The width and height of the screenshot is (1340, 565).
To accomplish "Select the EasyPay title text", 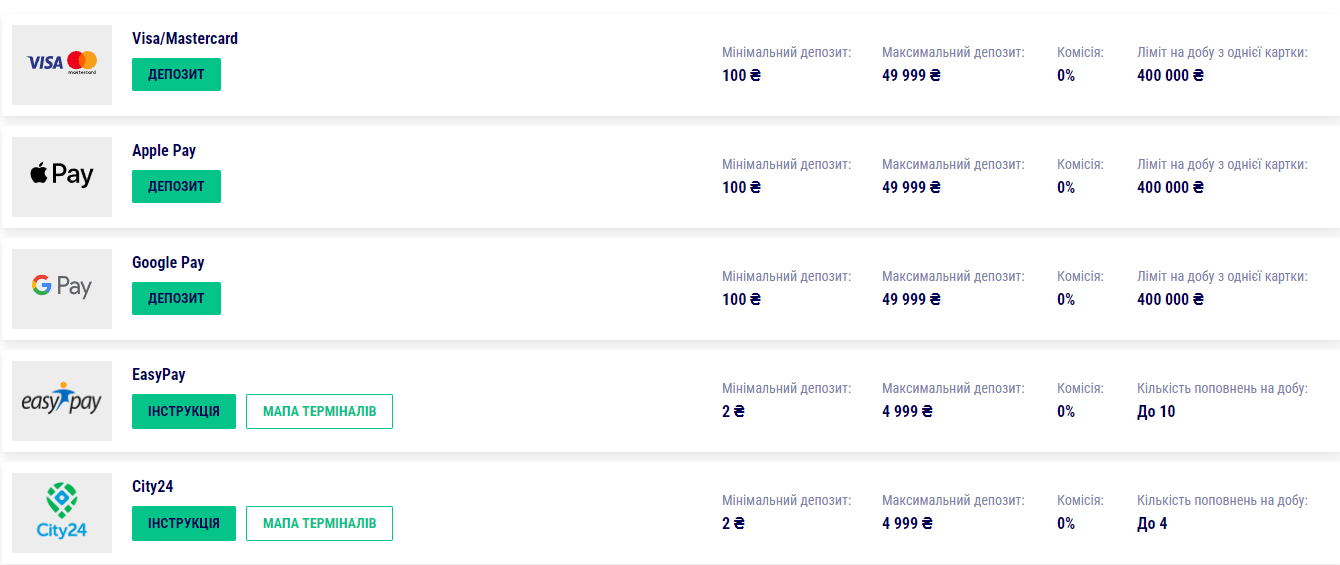I will pyautogui.click(x=159, y=375).
